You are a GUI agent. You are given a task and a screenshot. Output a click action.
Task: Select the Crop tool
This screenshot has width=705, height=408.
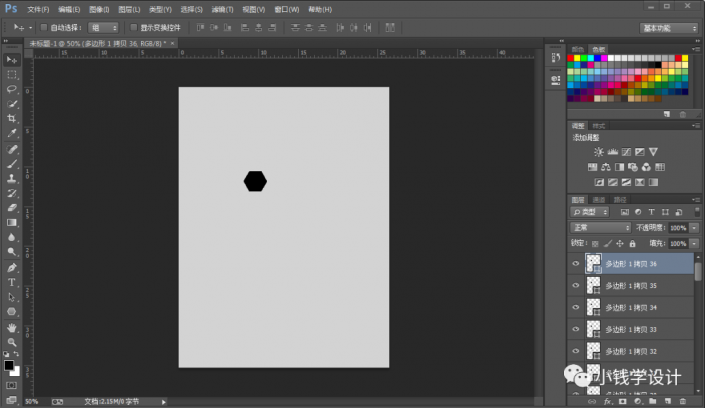[x=12, y=118]
